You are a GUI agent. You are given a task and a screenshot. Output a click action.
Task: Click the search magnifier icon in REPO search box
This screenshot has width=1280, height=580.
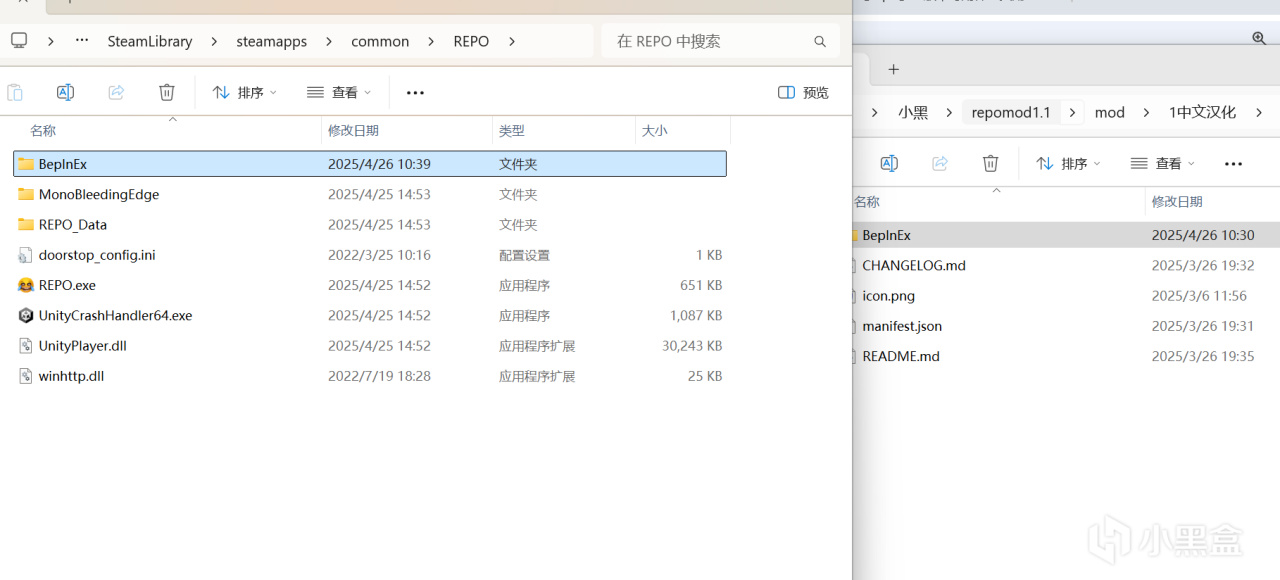[820, 41]
